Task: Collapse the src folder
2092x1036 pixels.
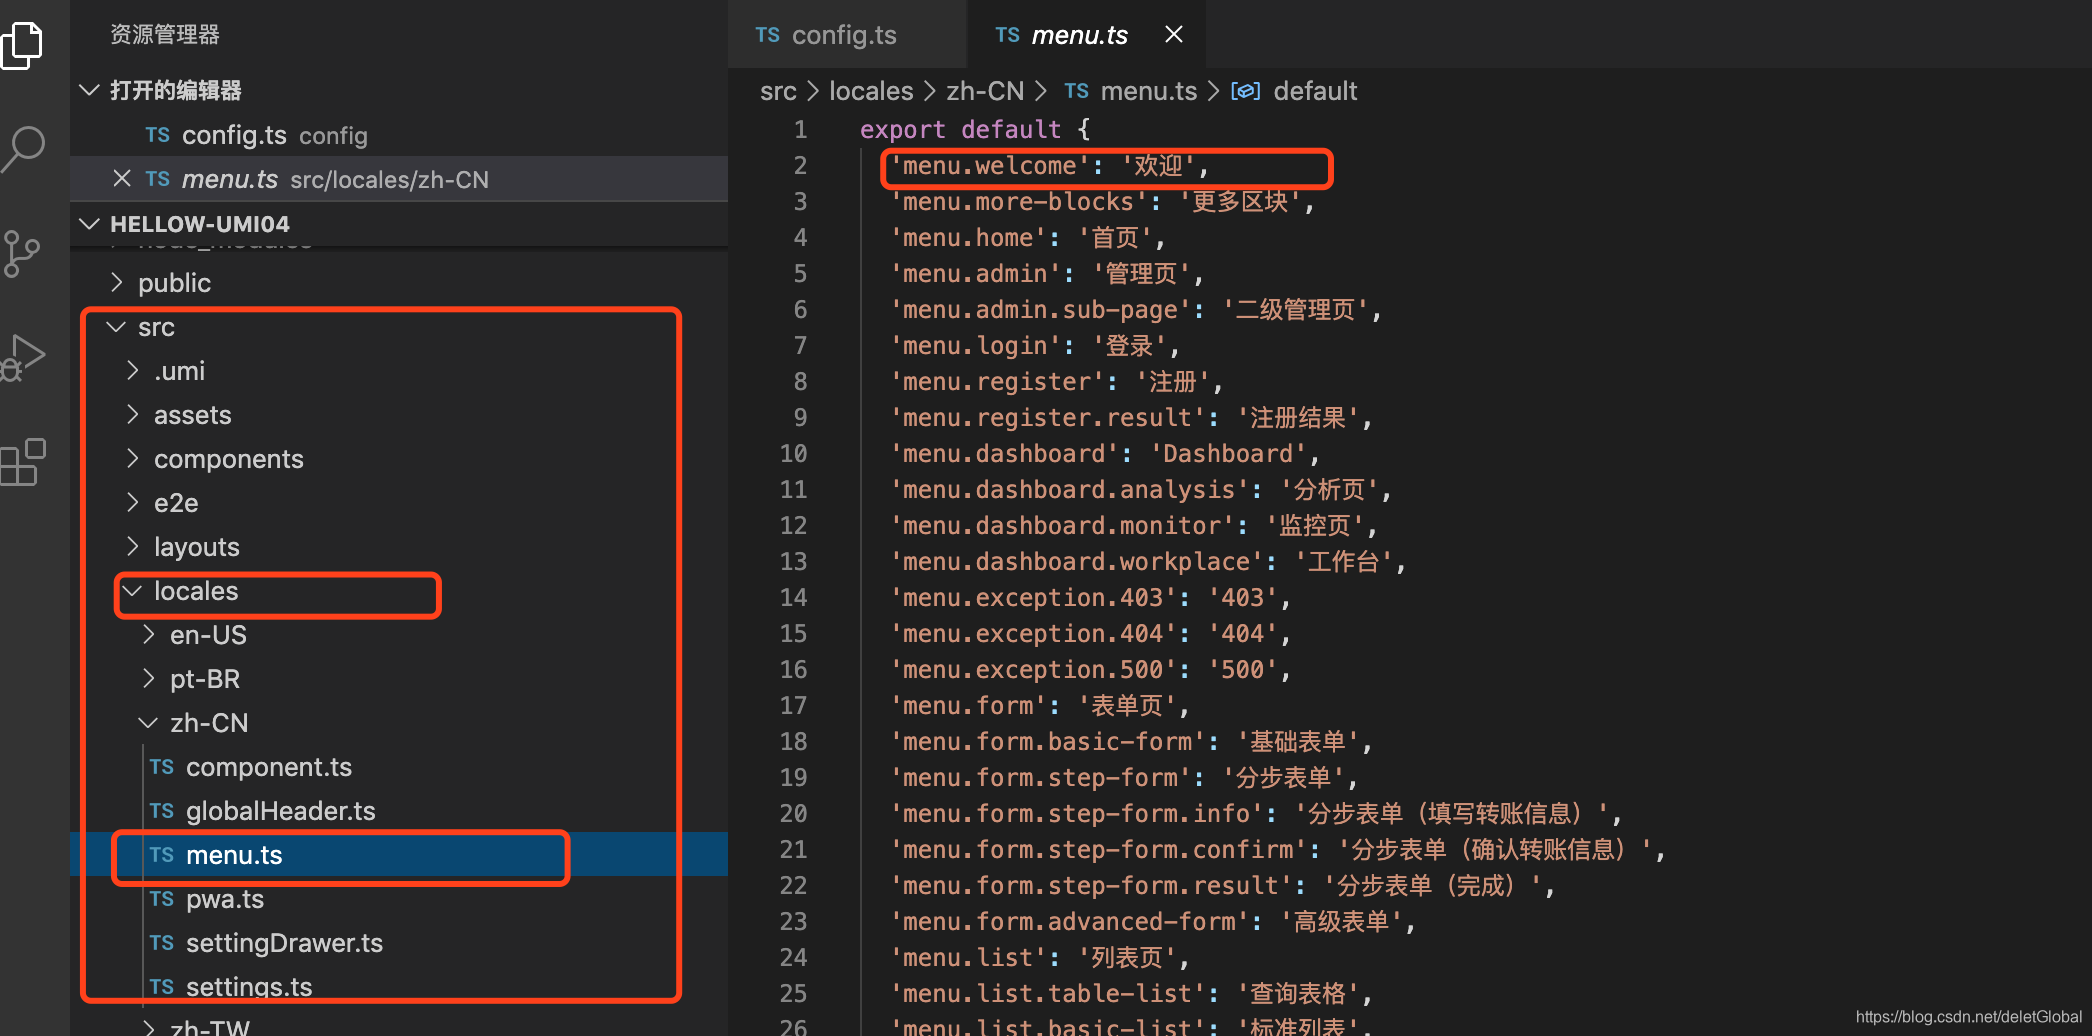Action: (x=116, y=327)
